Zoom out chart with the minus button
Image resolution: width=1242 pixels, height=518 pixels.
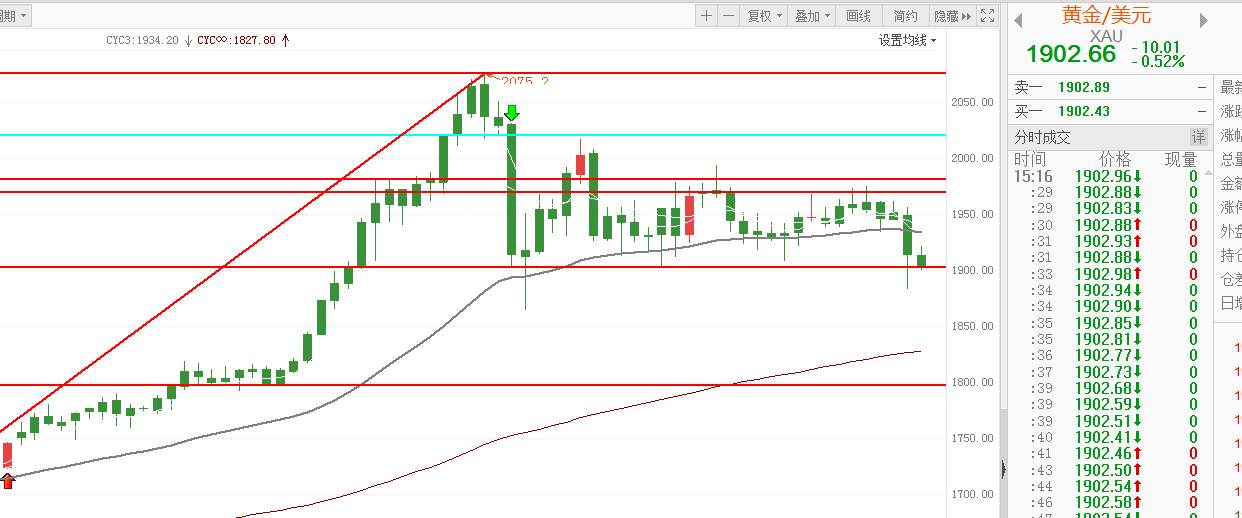click(x=729, y=16)
